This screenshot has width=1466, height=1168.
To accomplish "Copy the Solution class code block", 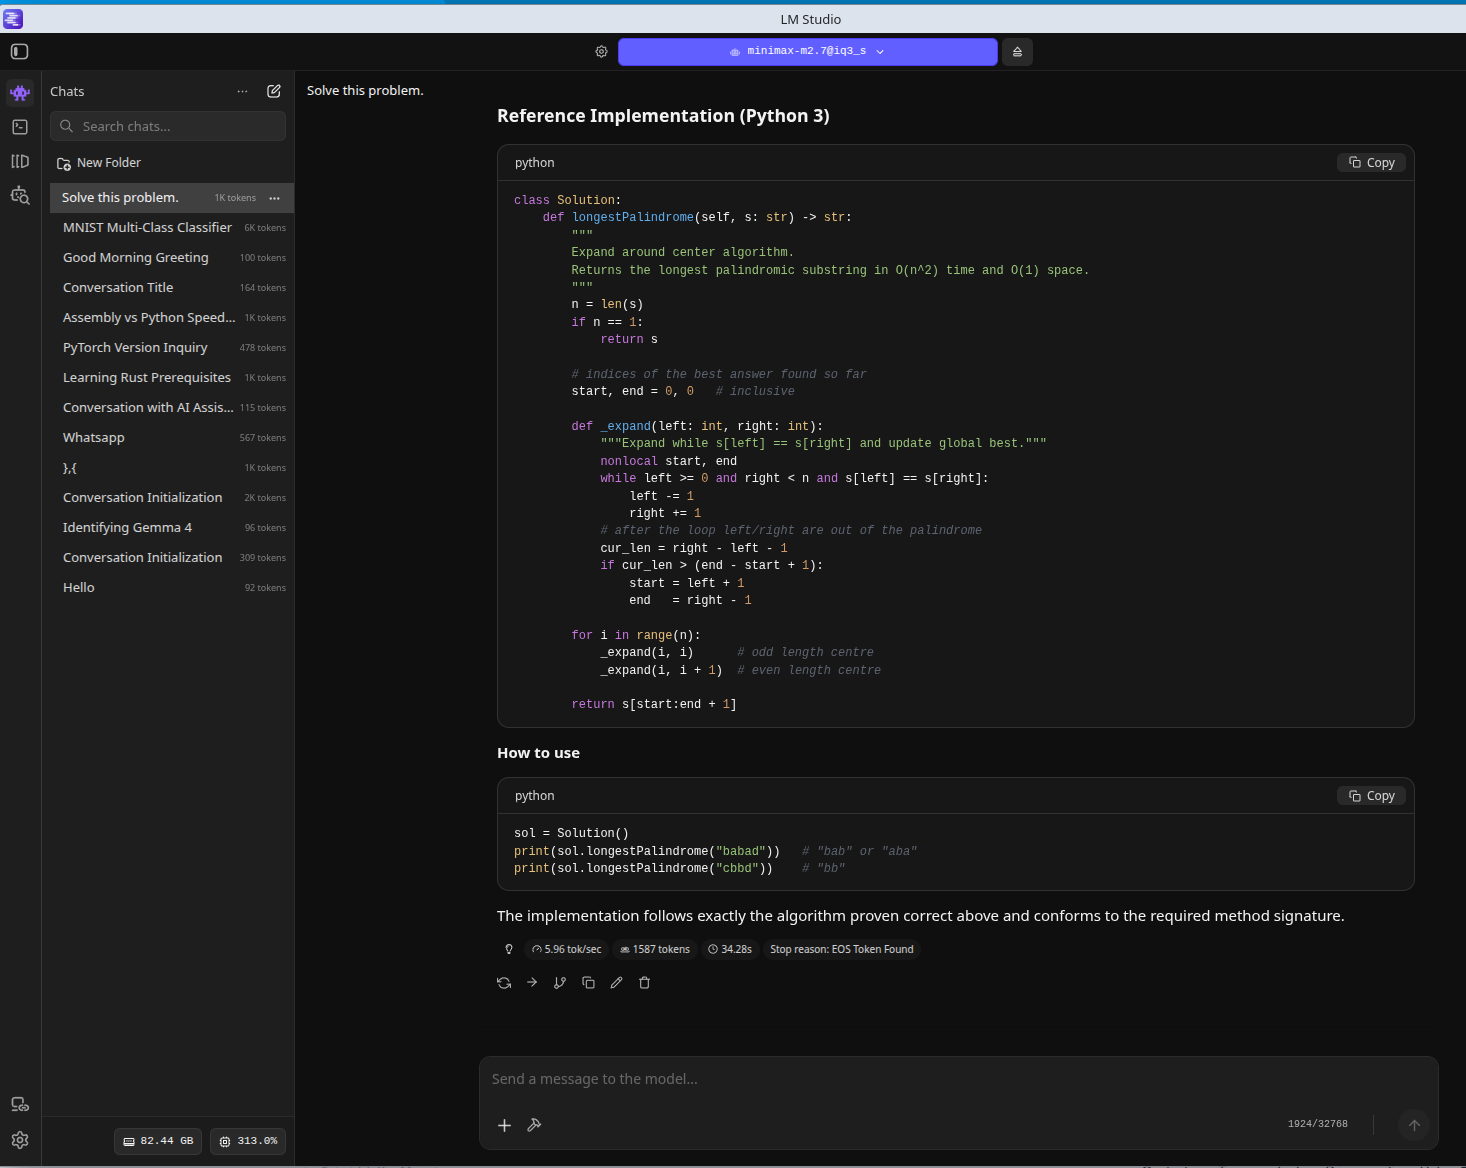I will tap(1371, 163).
